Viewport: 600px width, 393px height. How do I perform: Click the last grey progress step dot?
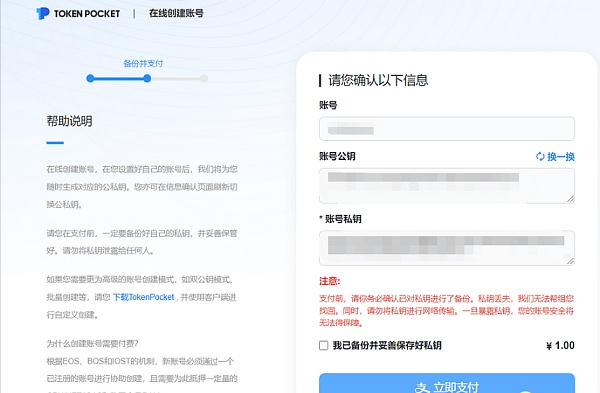[204, 78]
